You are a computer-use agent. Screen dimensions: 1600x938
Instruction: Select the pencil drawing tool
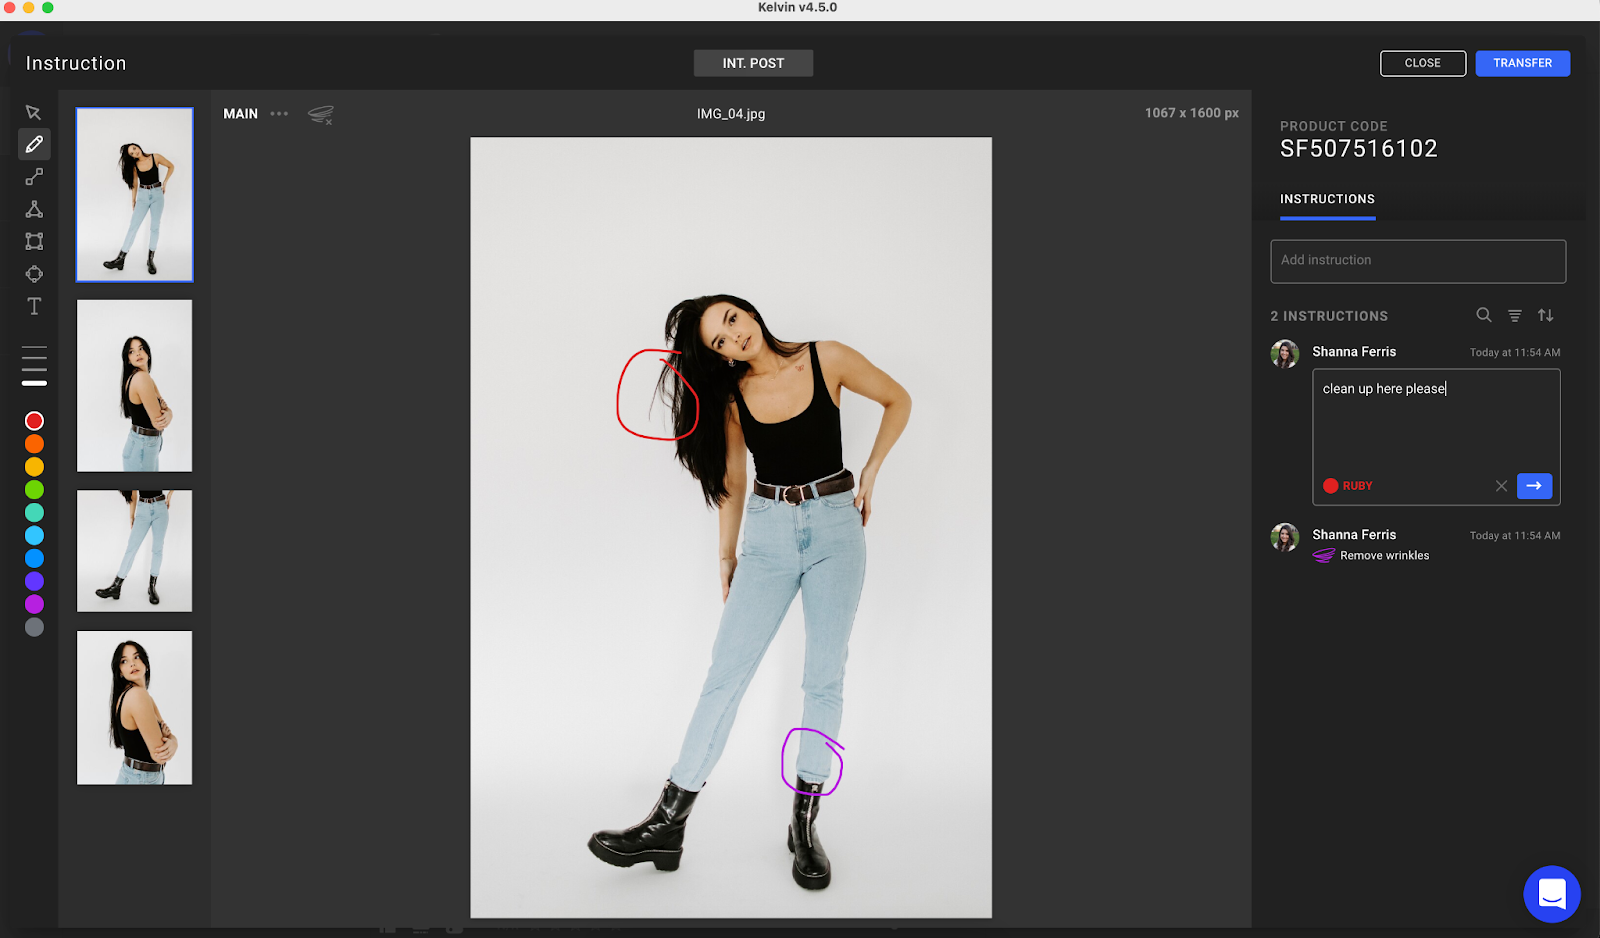(x=34, y=145)
